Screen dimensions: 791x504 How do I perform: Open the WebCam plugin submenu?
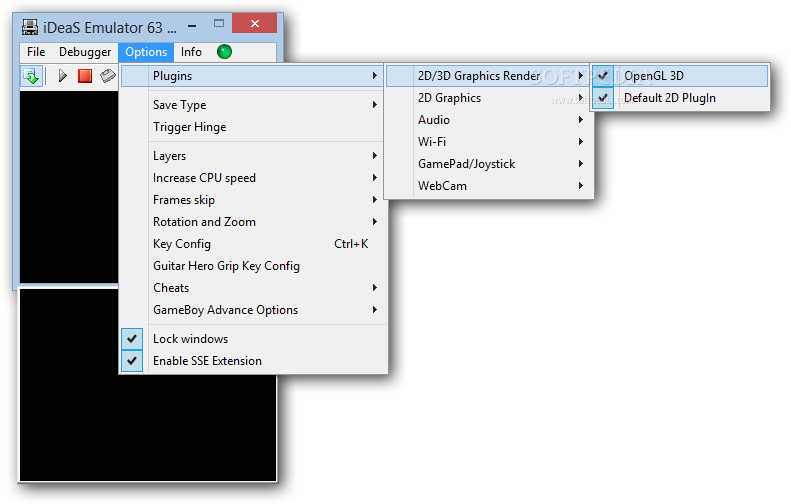488,186
